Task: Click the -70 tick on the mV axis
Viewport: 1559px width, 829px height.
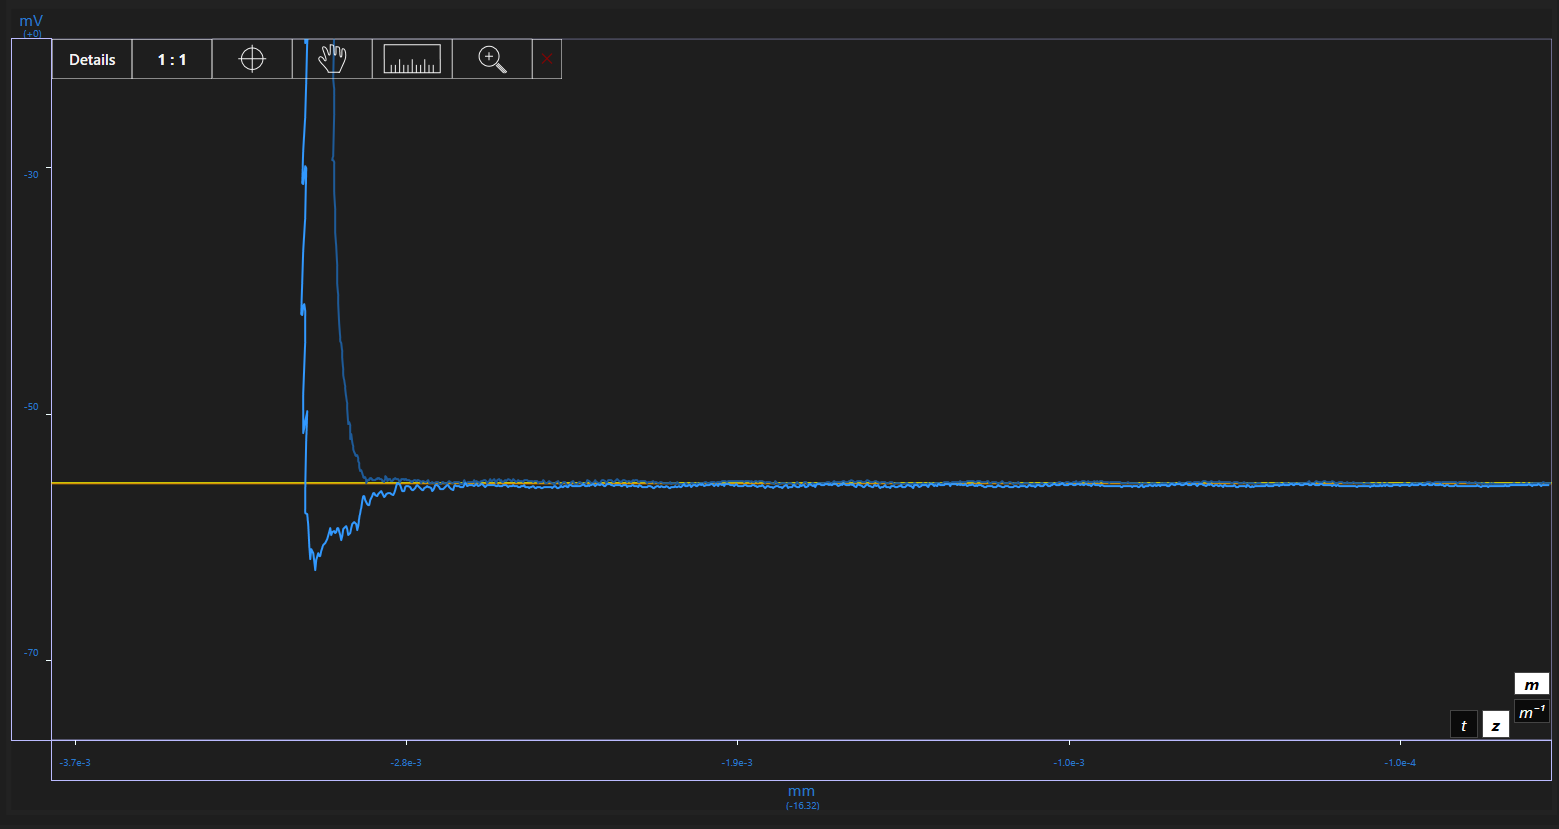Action: click(31, 654)
